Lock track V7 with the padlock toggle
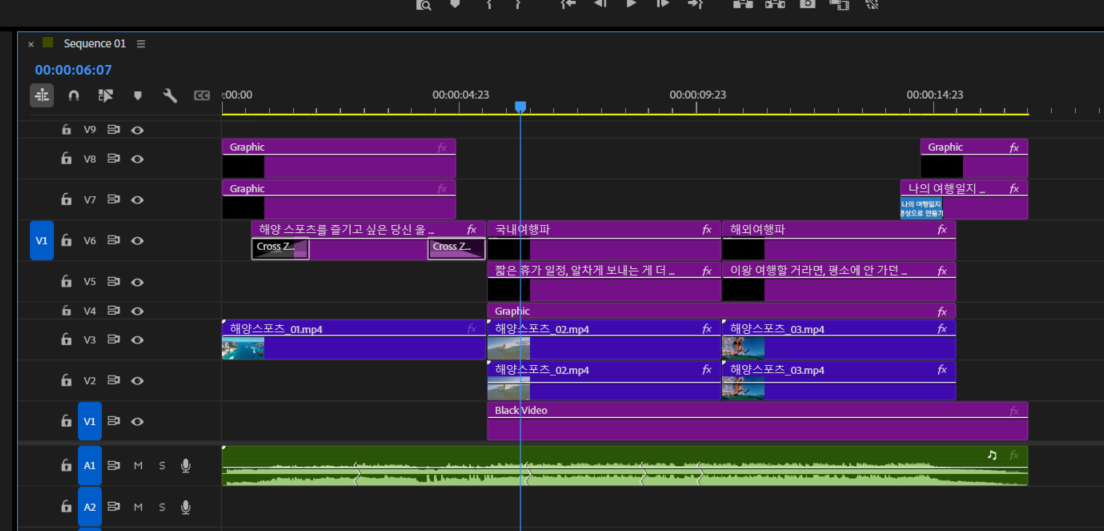1104x531 pixels. (66, 200)
